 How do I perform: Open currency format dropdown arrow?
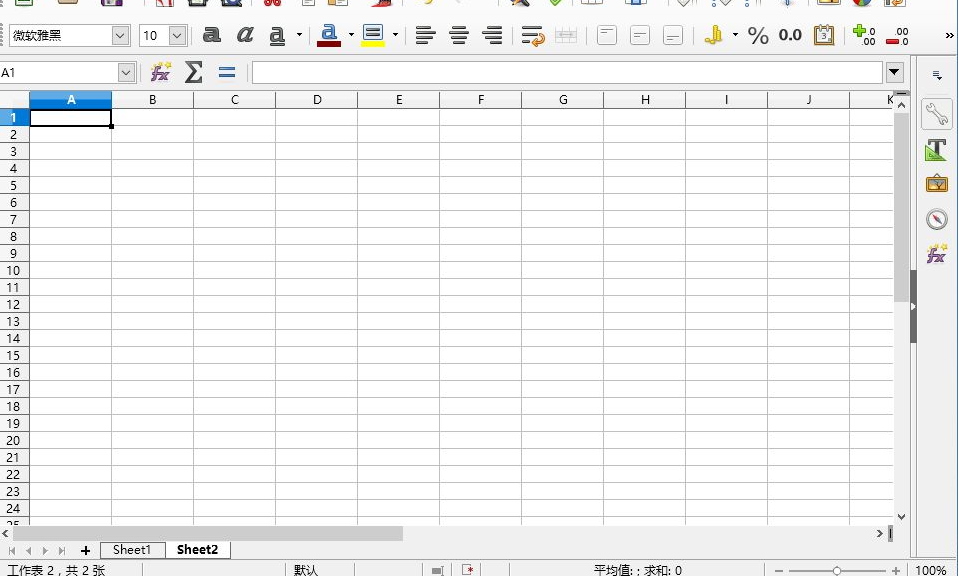click(735, 35)
